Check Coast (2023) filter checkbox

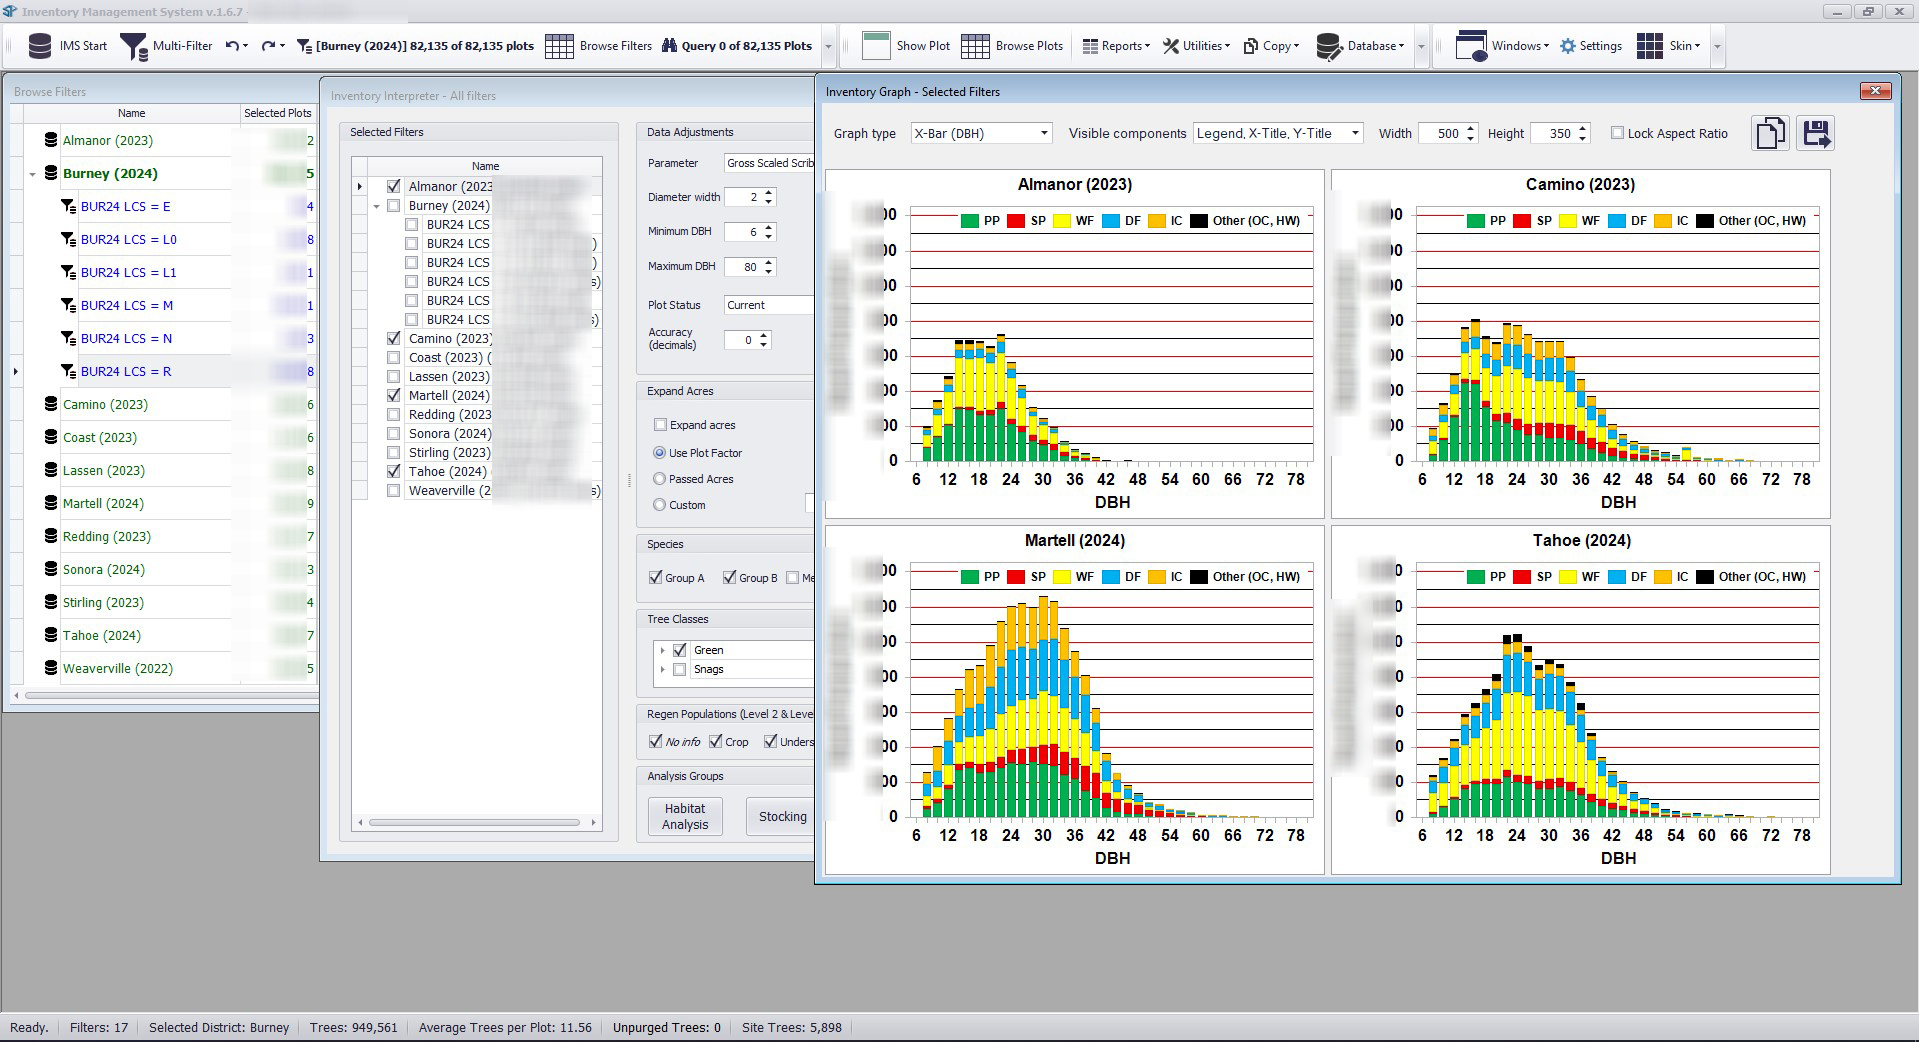394,357
